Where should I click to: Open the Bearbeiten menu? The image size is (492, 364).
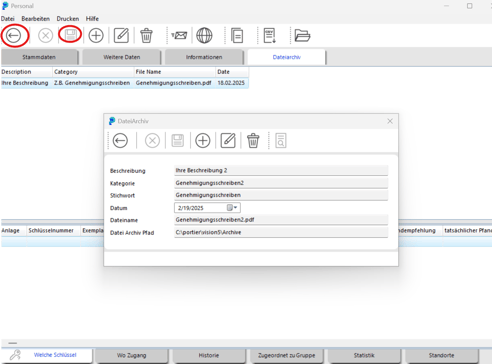coord(36,19)
